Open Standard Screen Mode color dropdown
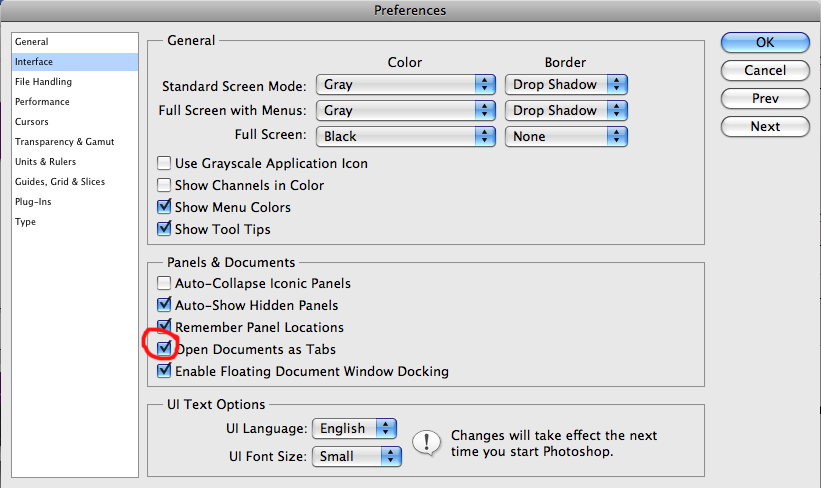 406,84
